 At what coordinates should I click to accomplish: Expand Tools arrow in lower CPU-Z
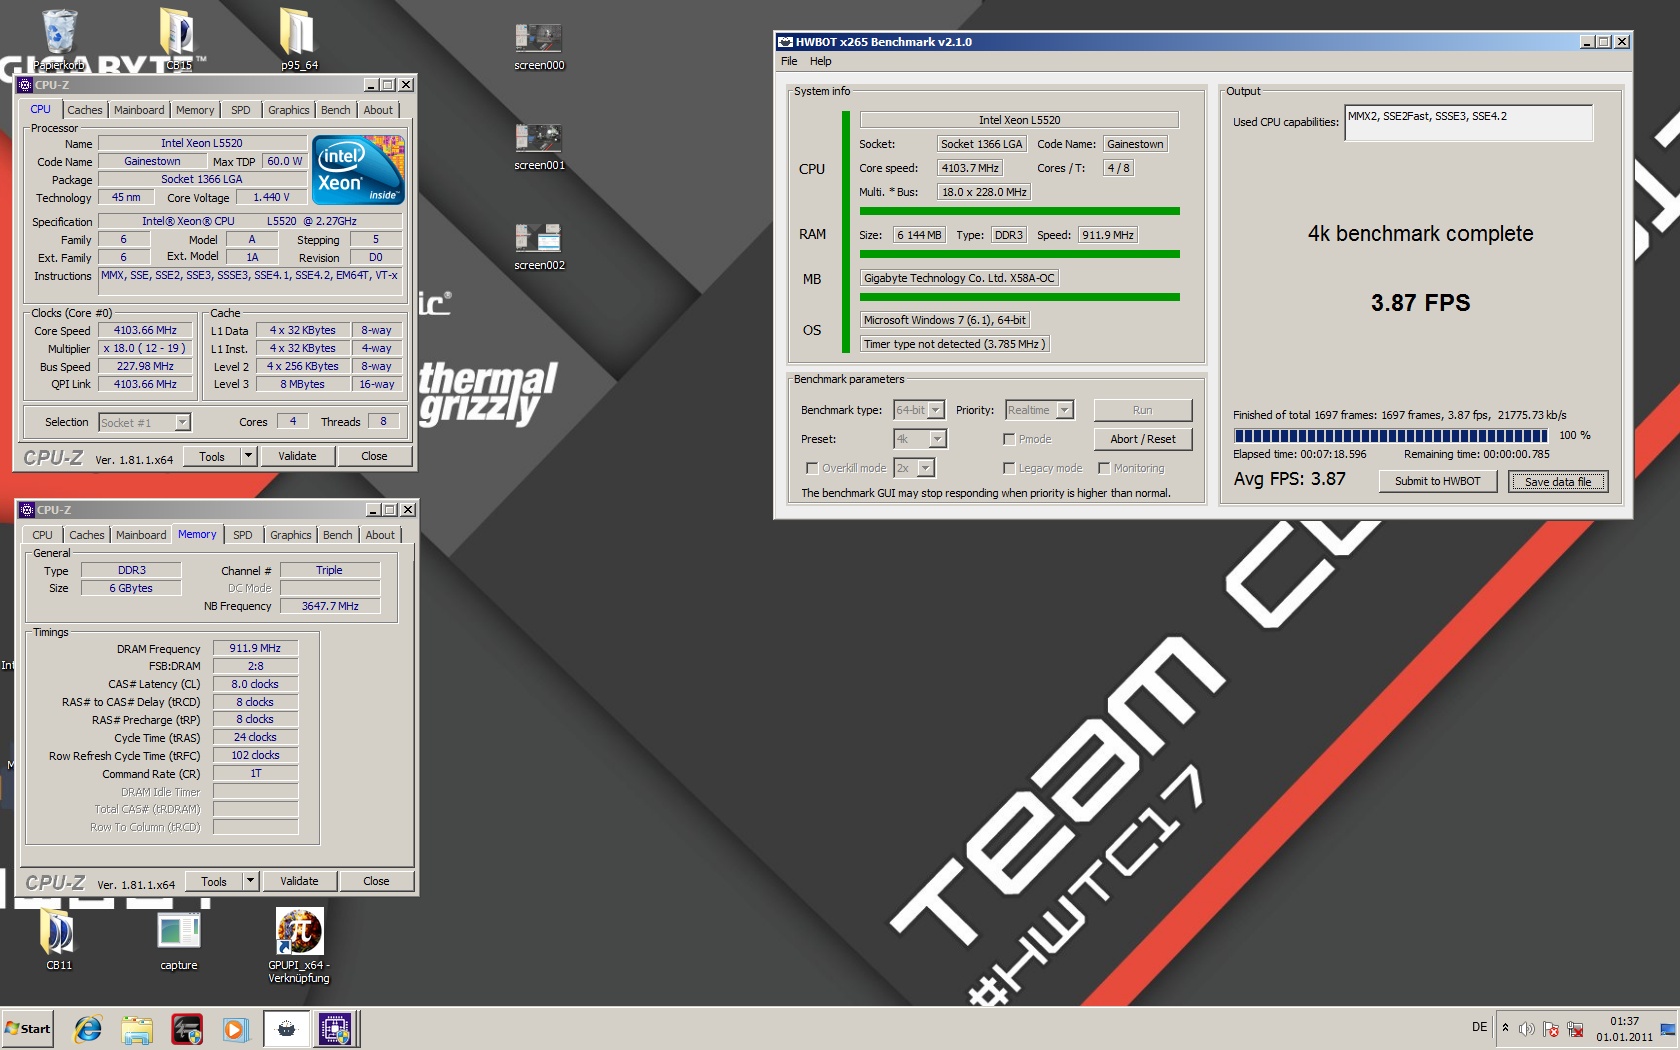point(250,881)
